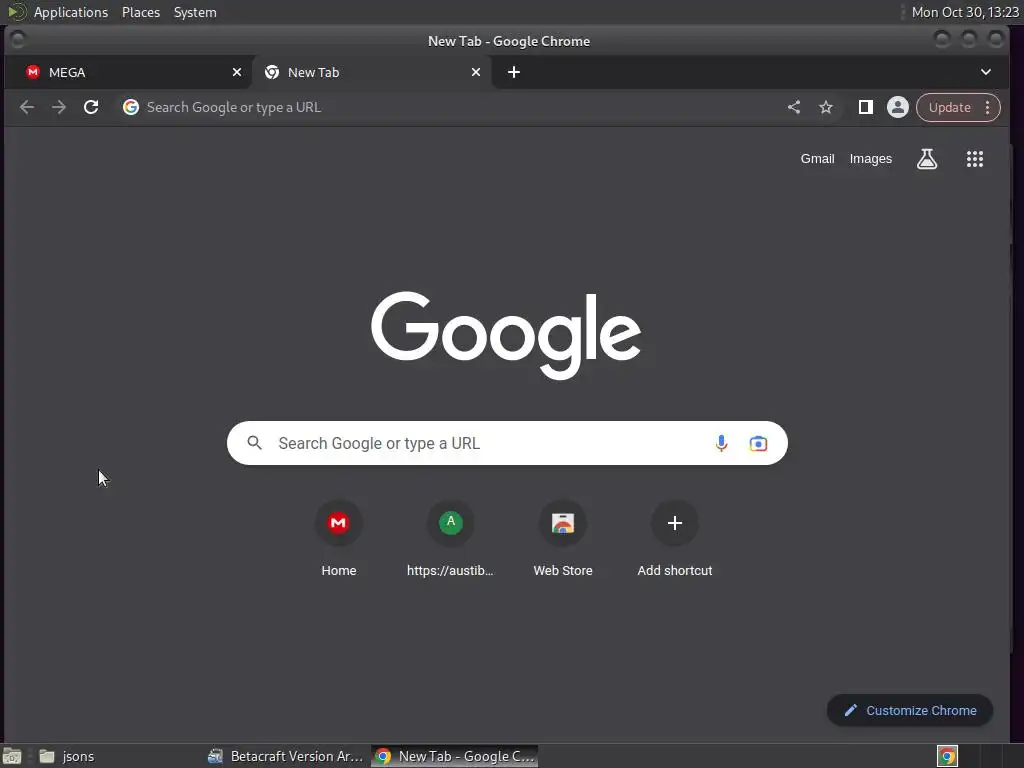Switch to Betacraft Version Archive window
1024x768 pixels.
pos(285,756)
